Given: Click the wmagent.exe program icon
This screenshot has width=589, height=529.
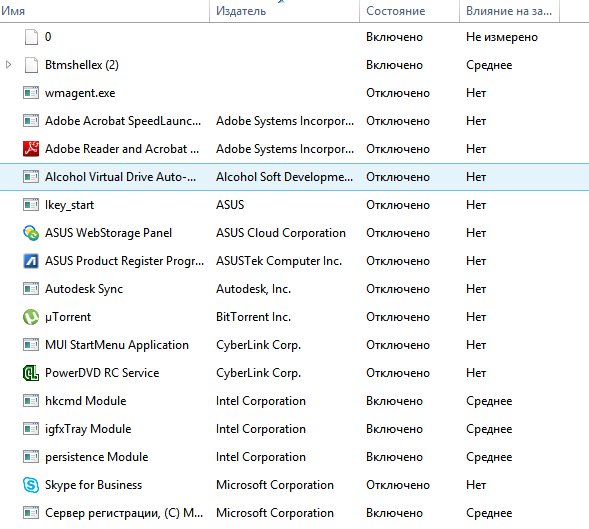Looking at the screenshot, I should [31, 93].
